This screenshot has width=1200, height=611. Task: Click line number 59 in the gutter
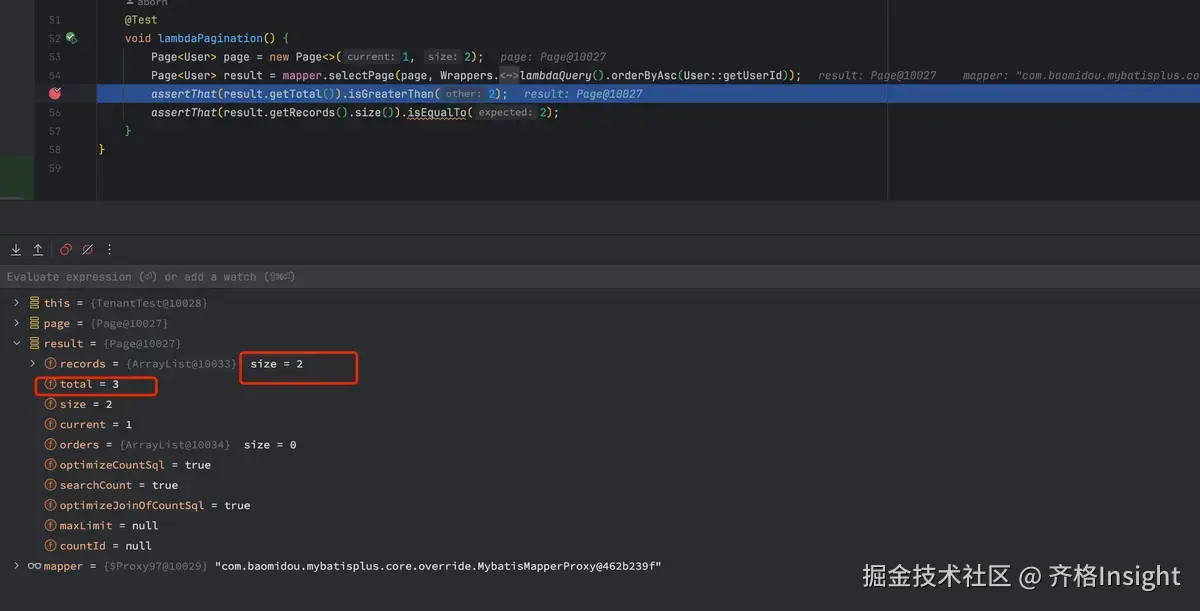[54, 168]
